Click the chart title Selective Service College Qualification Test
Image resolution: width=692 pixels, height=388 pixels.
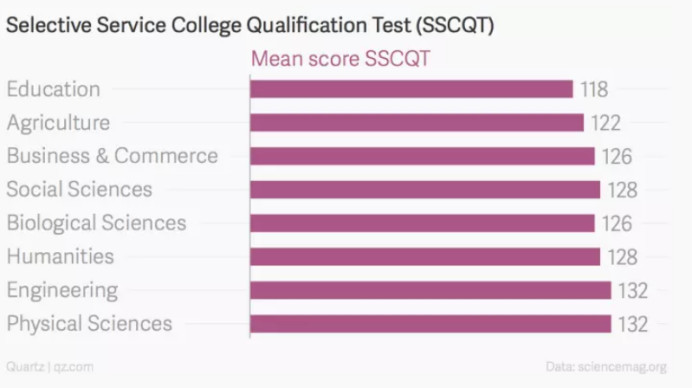tap(250, 25)
